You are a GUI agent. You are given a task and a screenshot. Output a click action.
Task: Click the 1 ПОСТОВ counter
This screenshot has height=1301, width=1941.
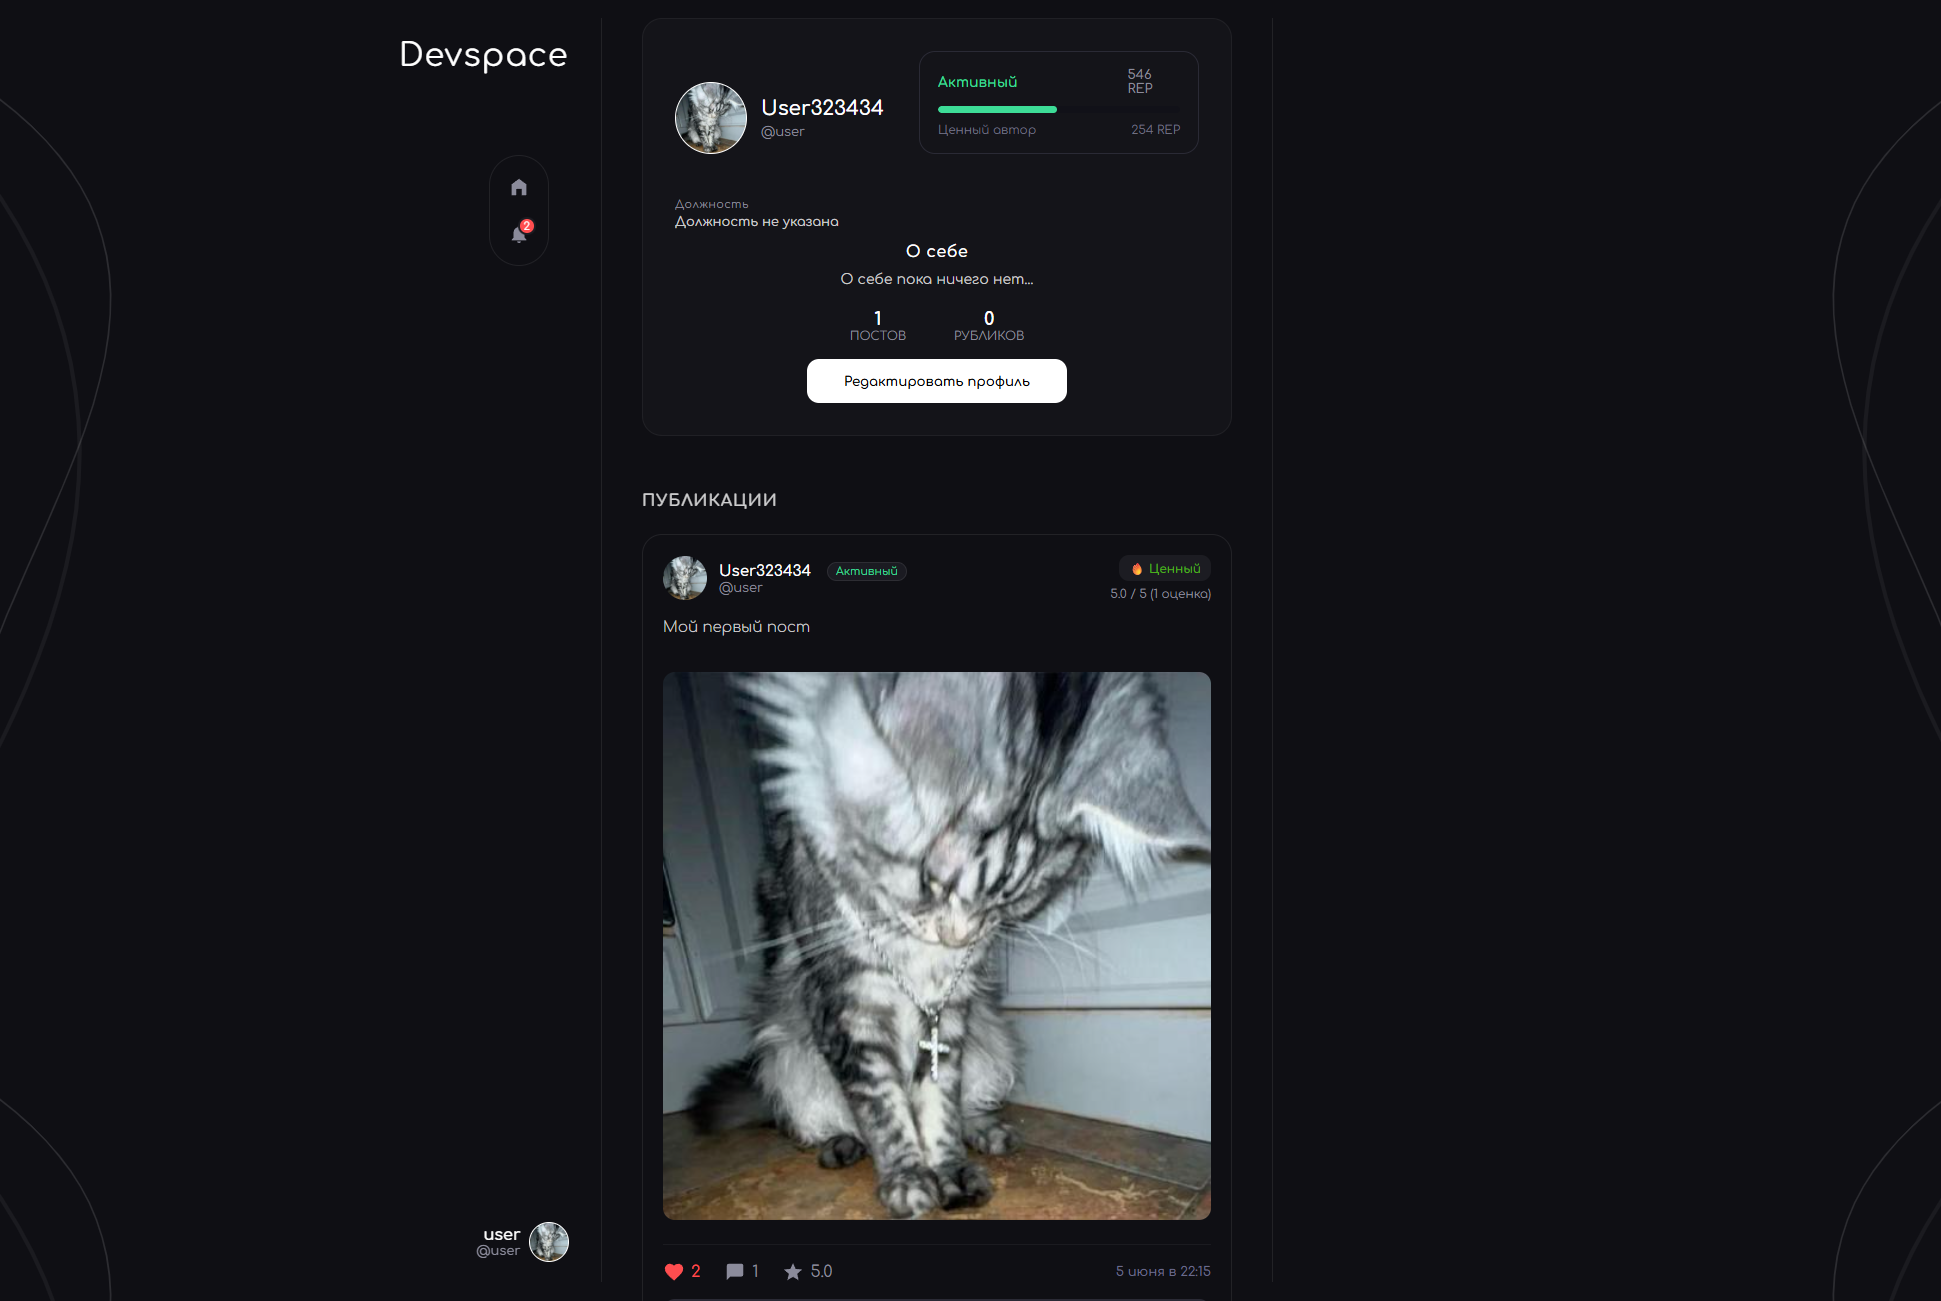click(878, 326)
